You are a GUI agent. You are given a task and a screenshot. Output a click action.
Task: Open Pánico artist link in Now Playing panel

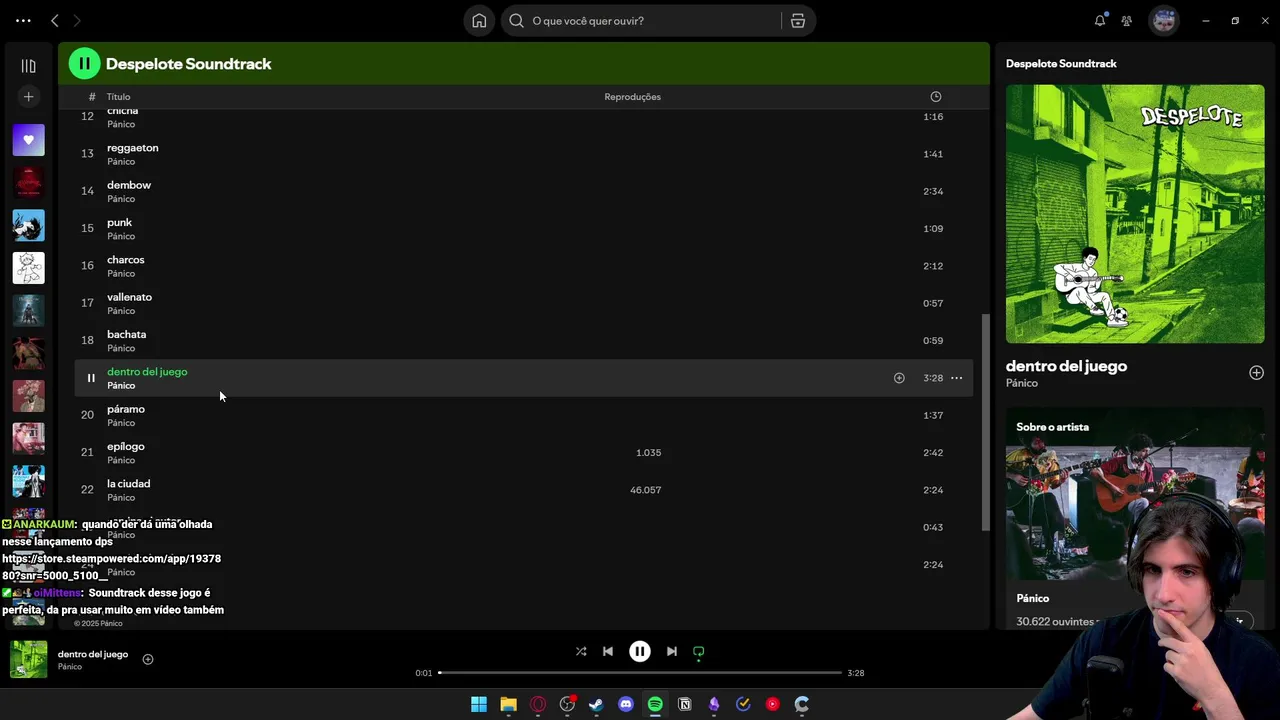tap(1022, 383)
